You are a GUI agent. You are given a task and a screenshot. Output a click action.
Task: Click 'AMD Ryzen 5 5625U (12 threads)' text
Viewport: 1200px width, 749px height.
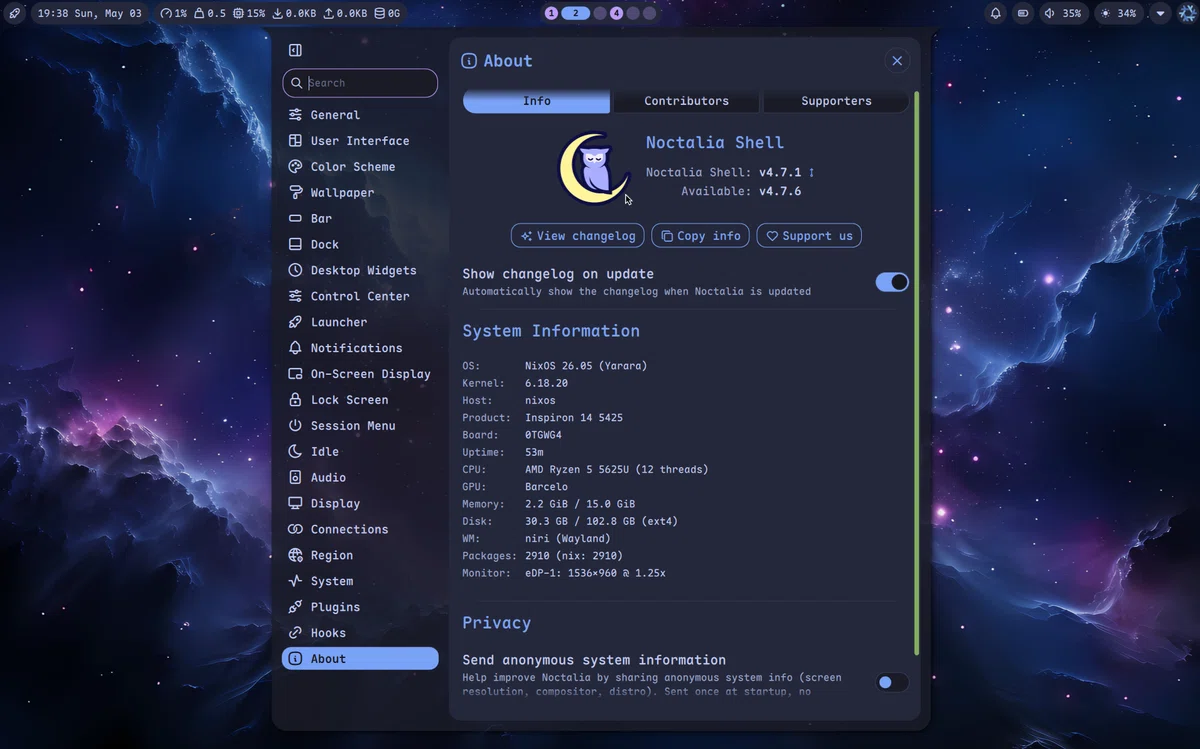[x=616, y=469]
